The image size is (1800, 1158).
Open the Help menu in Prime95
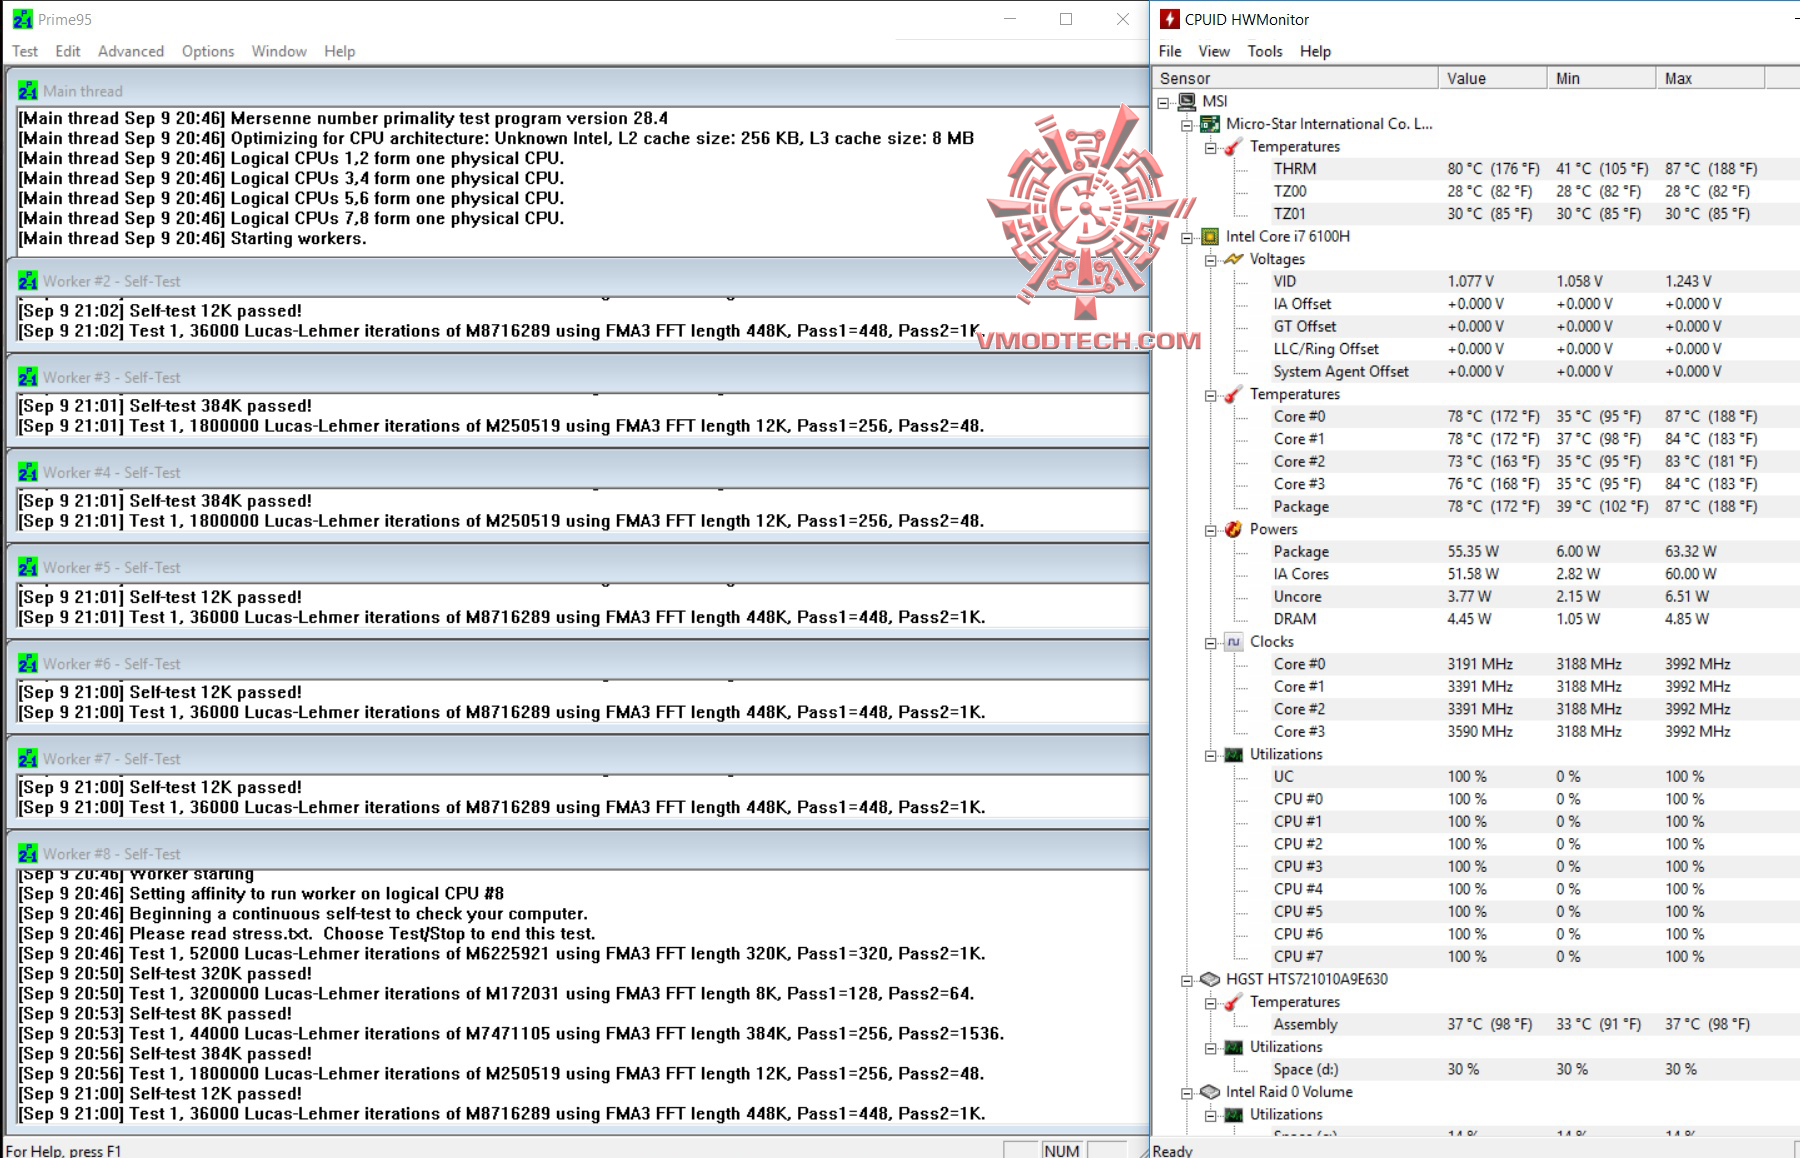pyautogui.click(x=339, y=51)
